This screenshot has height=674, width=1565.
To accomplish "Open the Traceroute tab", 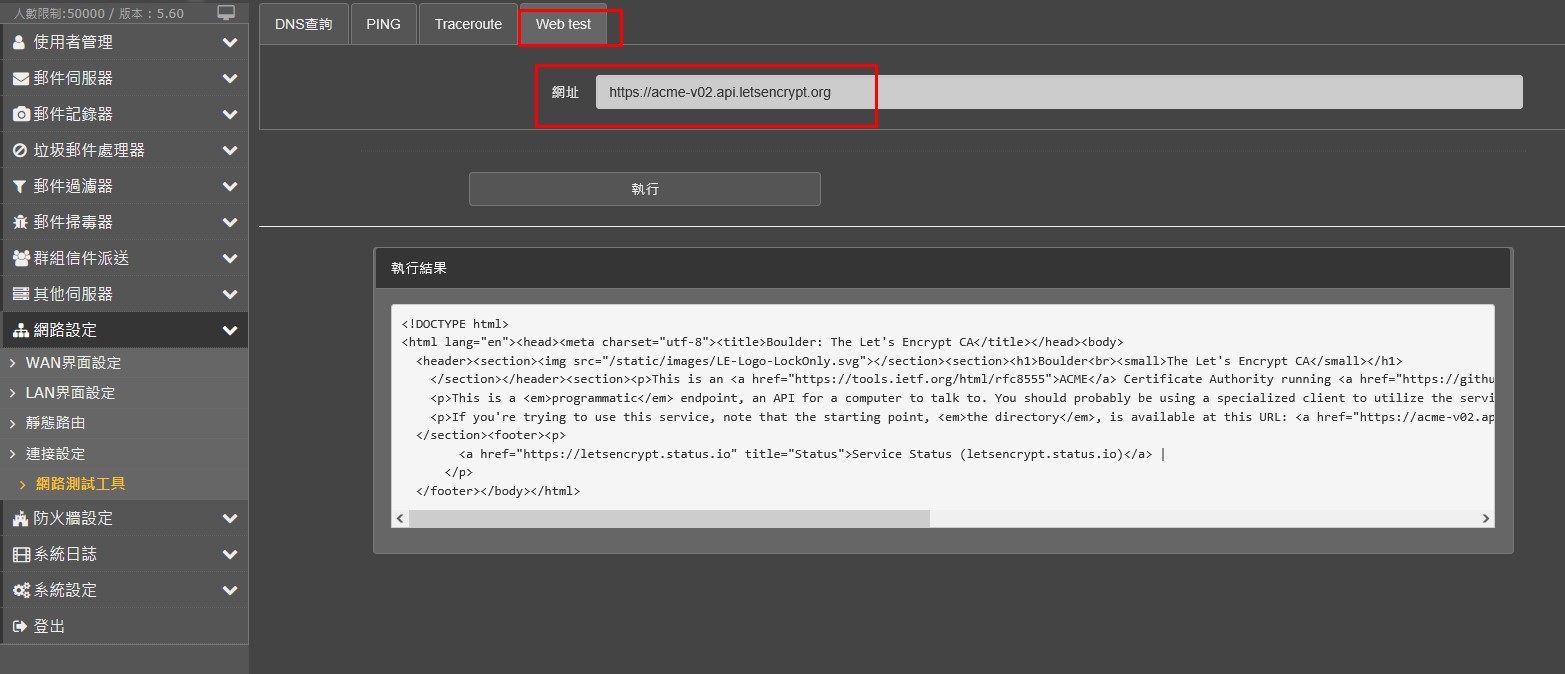I will tap(468, 24).
